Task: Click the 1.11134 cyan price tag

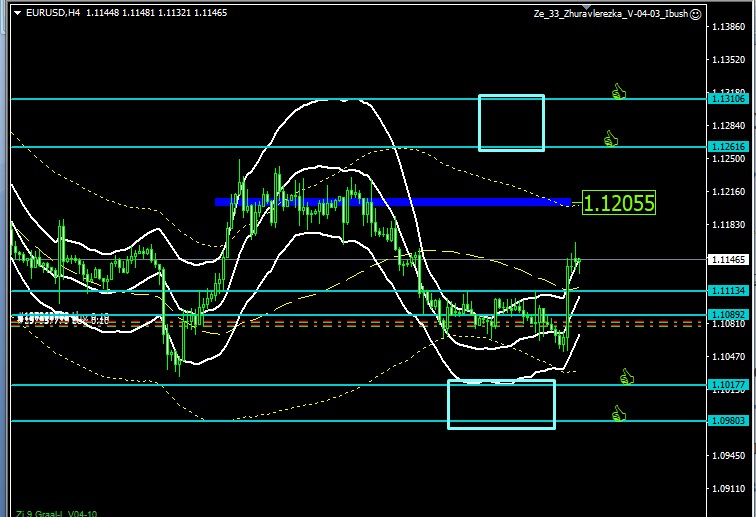Action: (728, 290)
